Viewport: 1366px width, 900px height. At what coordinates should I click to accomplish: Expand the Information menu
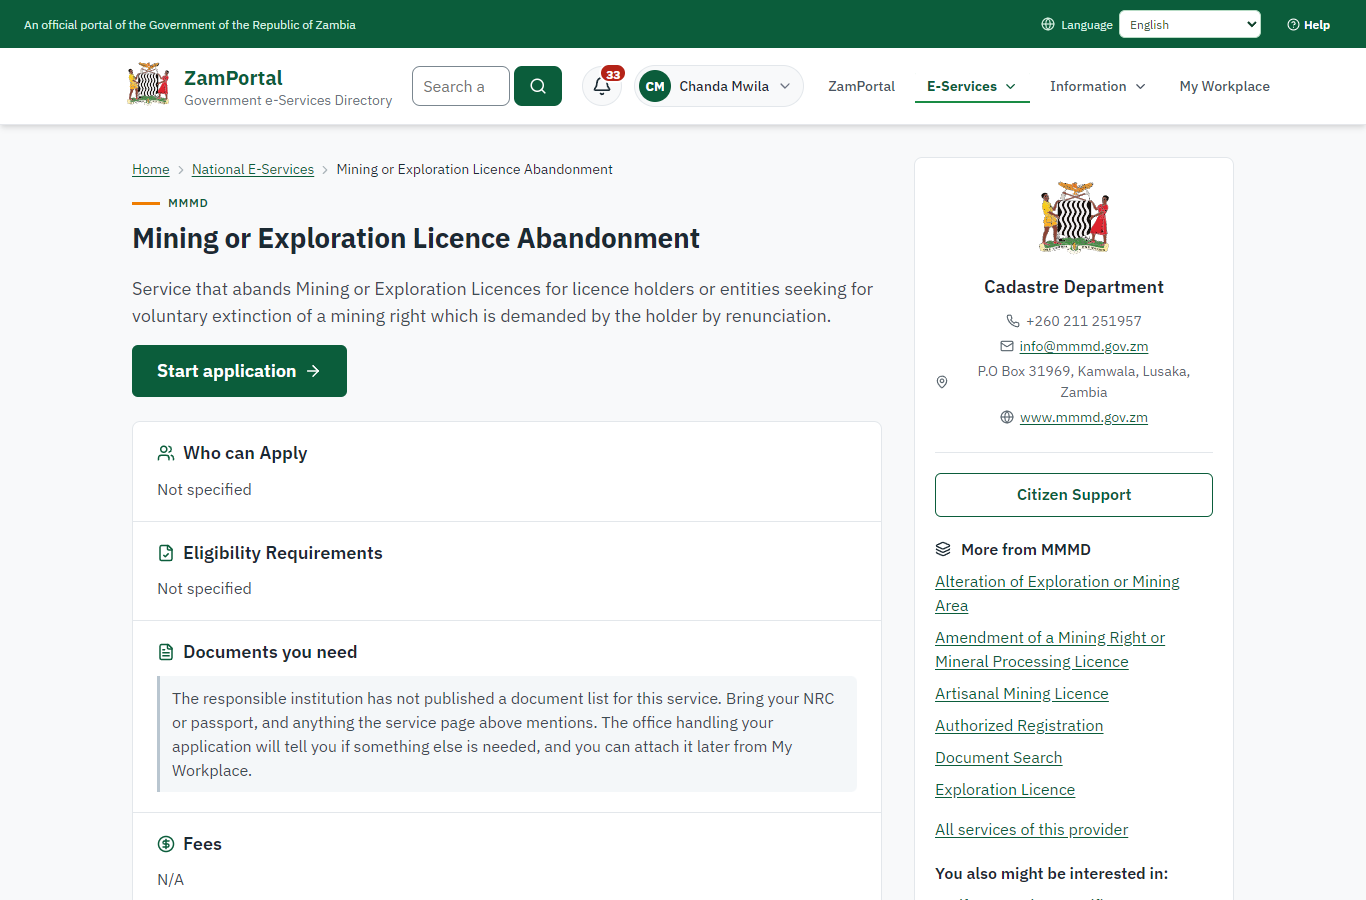pyautogui.click(x=1098, y=86)
